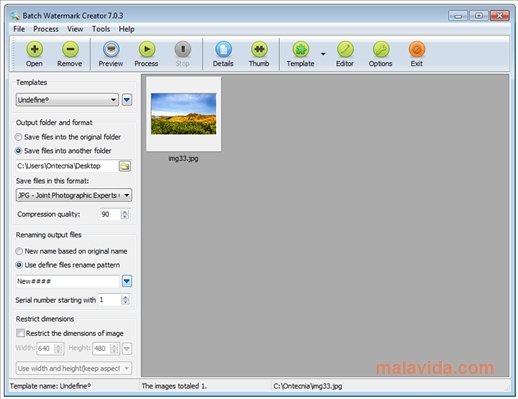Adjust the Width spinner arrows
The image size is (518, 399).
[x=58, y=349]
